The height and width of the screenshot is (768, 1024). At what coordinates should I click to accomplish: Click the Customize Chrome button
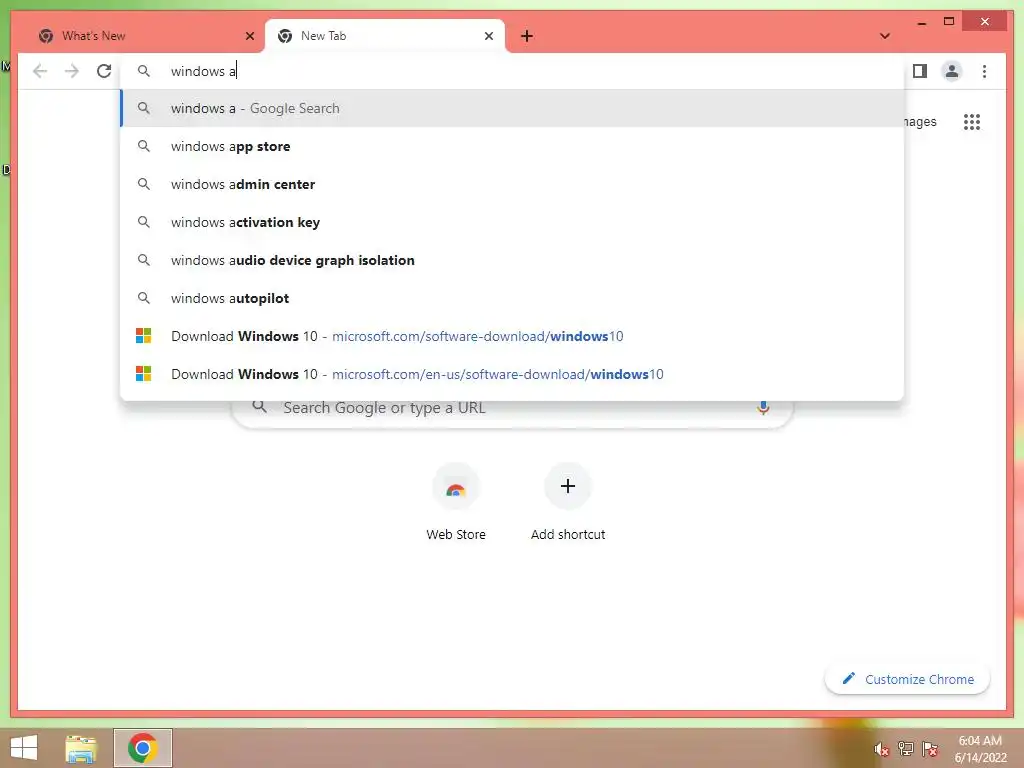(908, 679)
